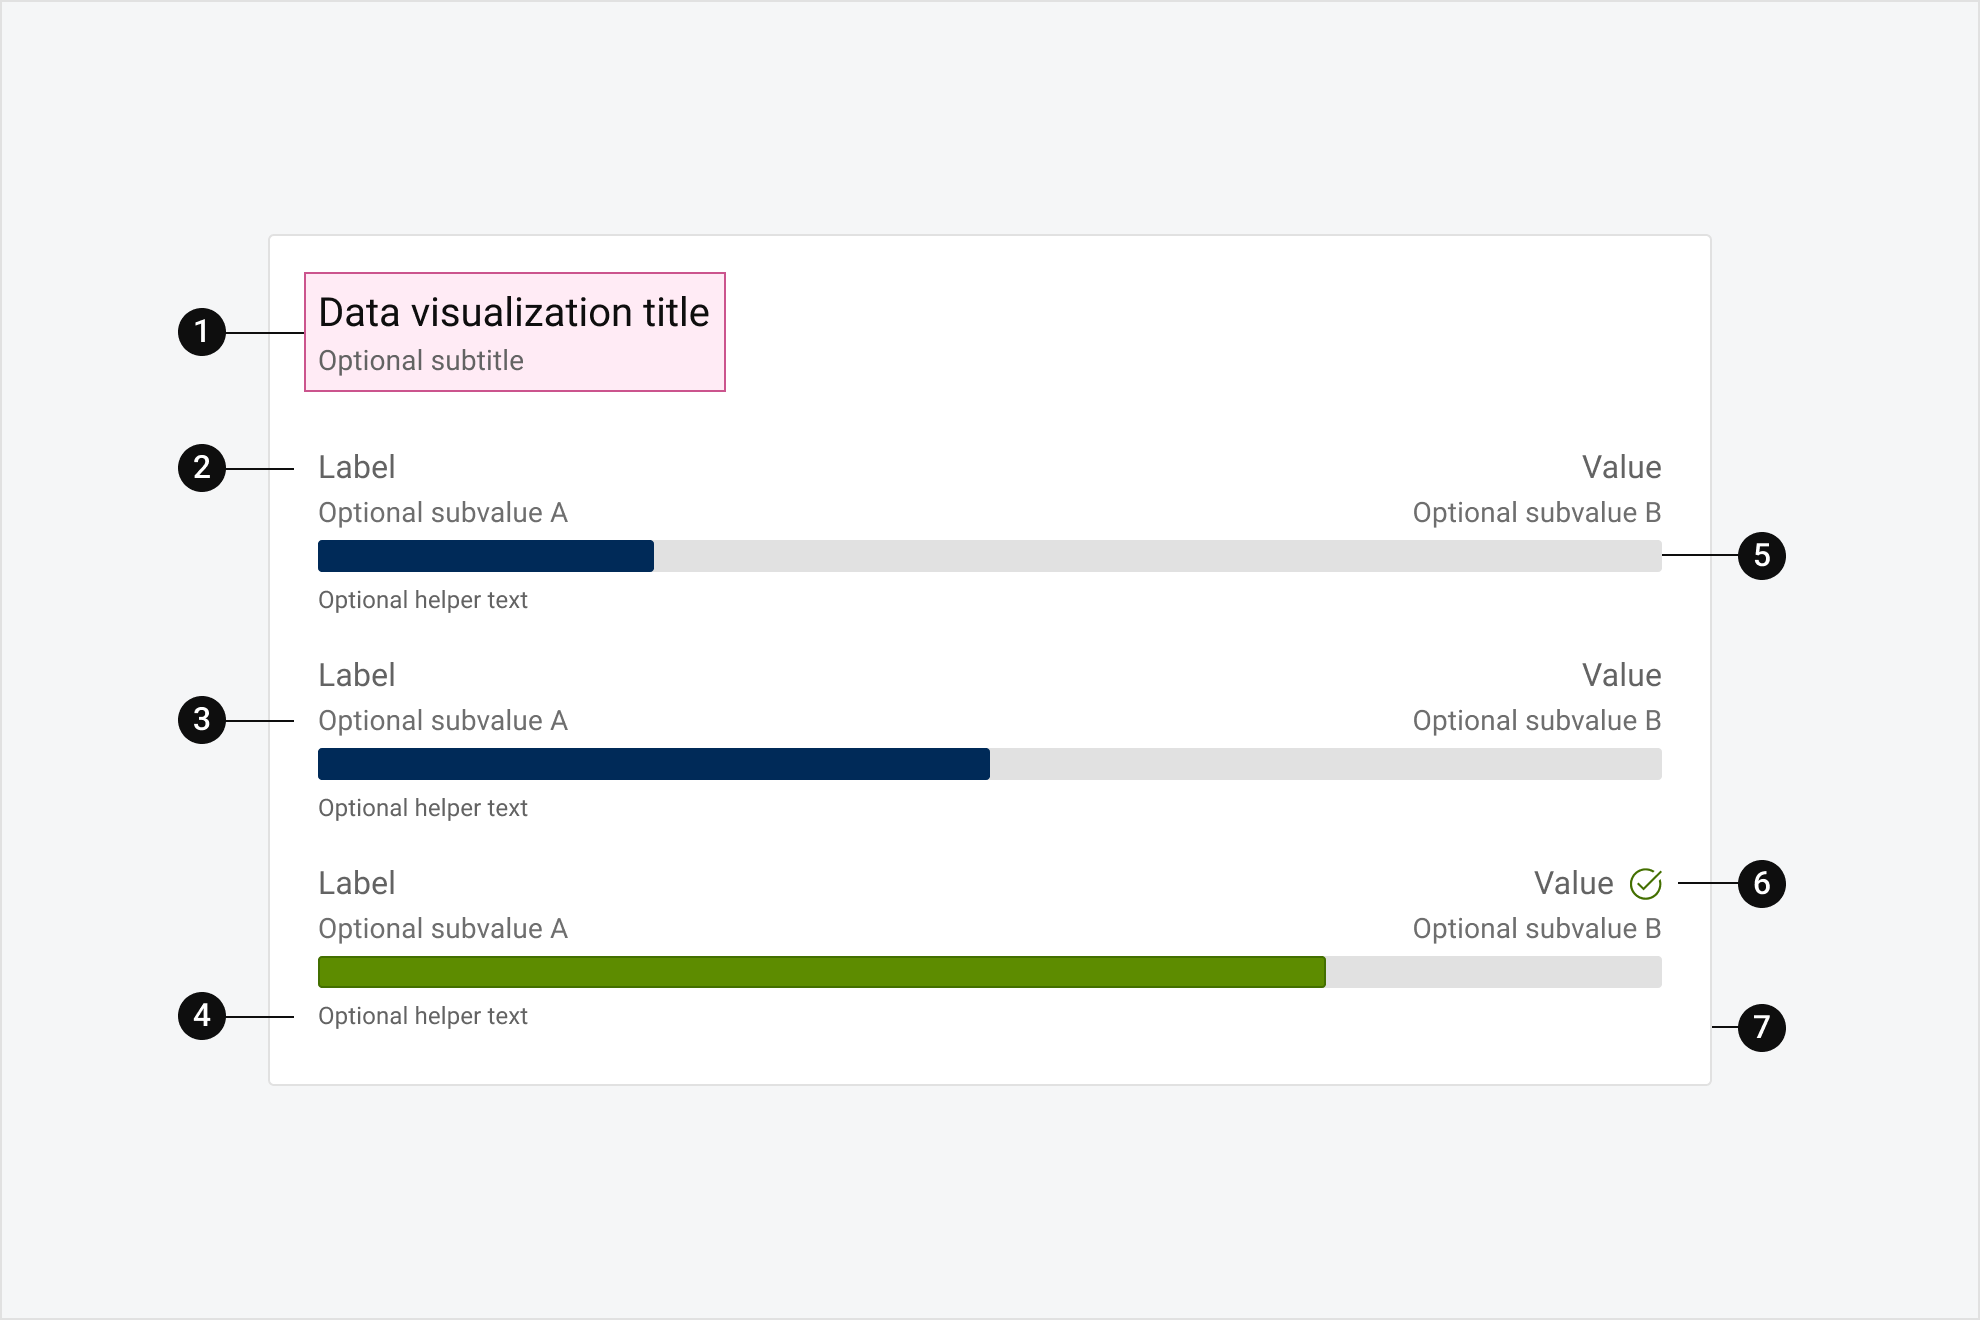Select numbered callout badge 2
The height and width of the screenshot is (1320, 1980).
204,467
